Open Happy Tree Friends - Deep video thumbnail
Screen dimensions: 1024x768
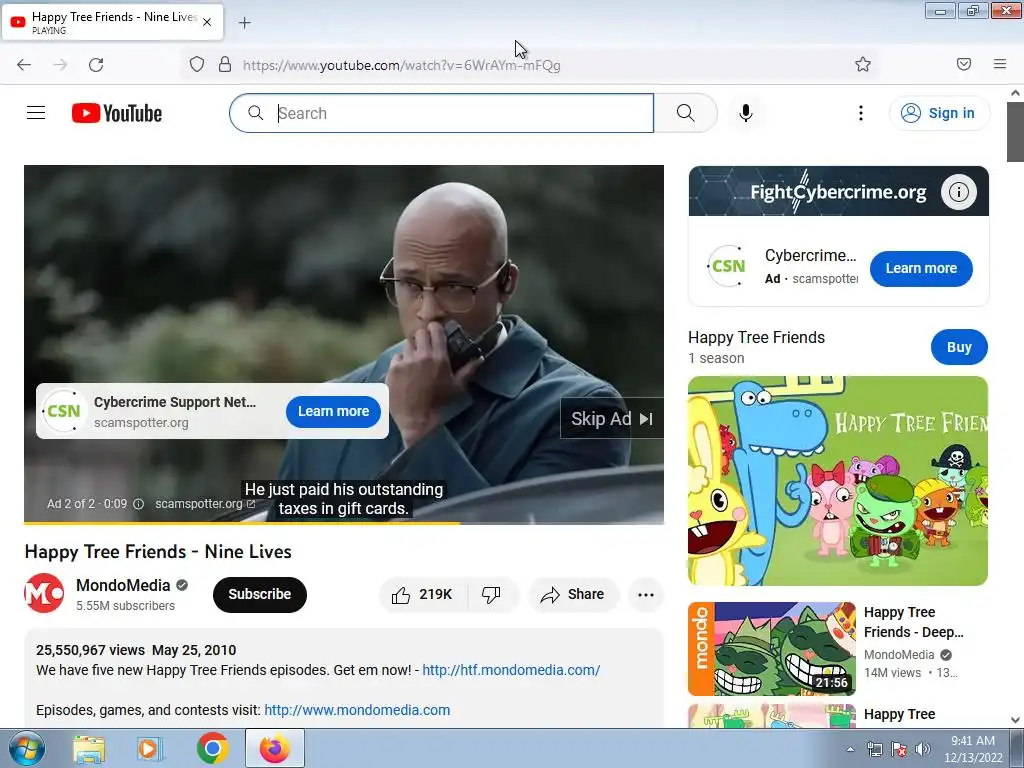click(x=771, y=648)
